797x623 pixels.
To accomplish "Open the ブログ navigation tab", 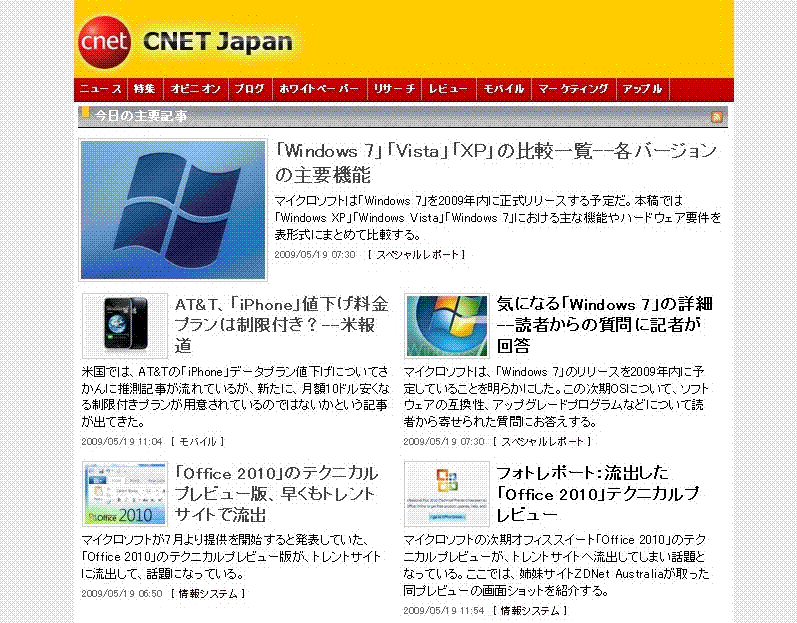I will (250, 89).
